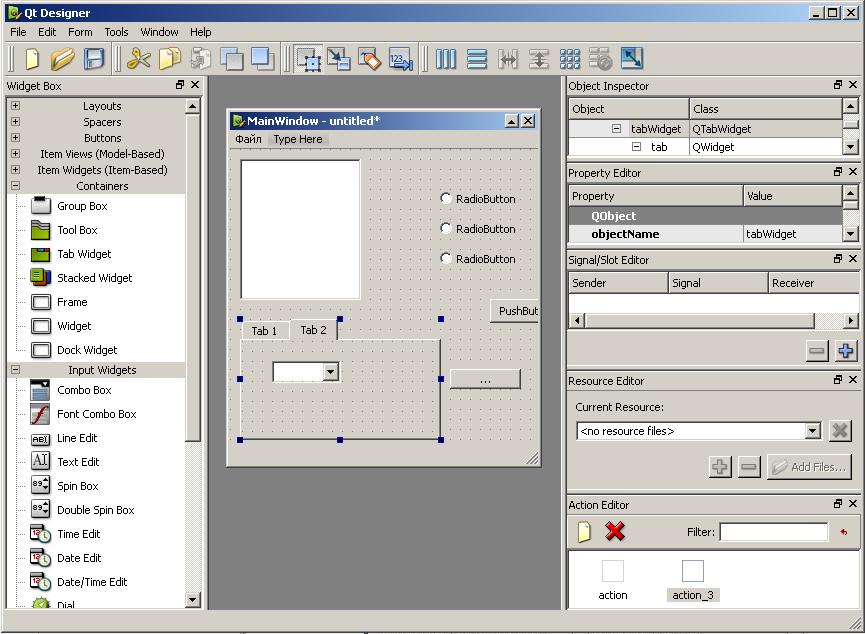Viewport: 865px width, 634px height.
Task: Open the Form menu
Action: (x=80, y=32)
